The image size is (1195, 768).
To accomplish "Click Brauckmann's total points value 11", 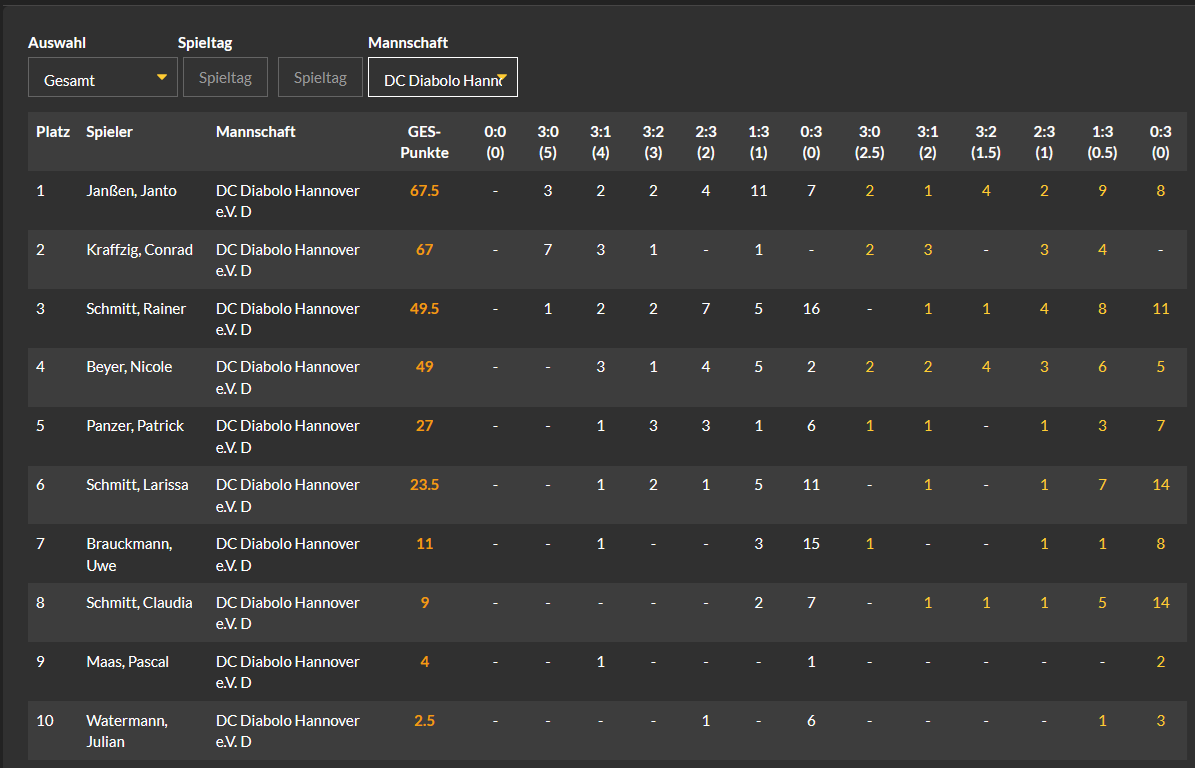I will coord(424,544).
